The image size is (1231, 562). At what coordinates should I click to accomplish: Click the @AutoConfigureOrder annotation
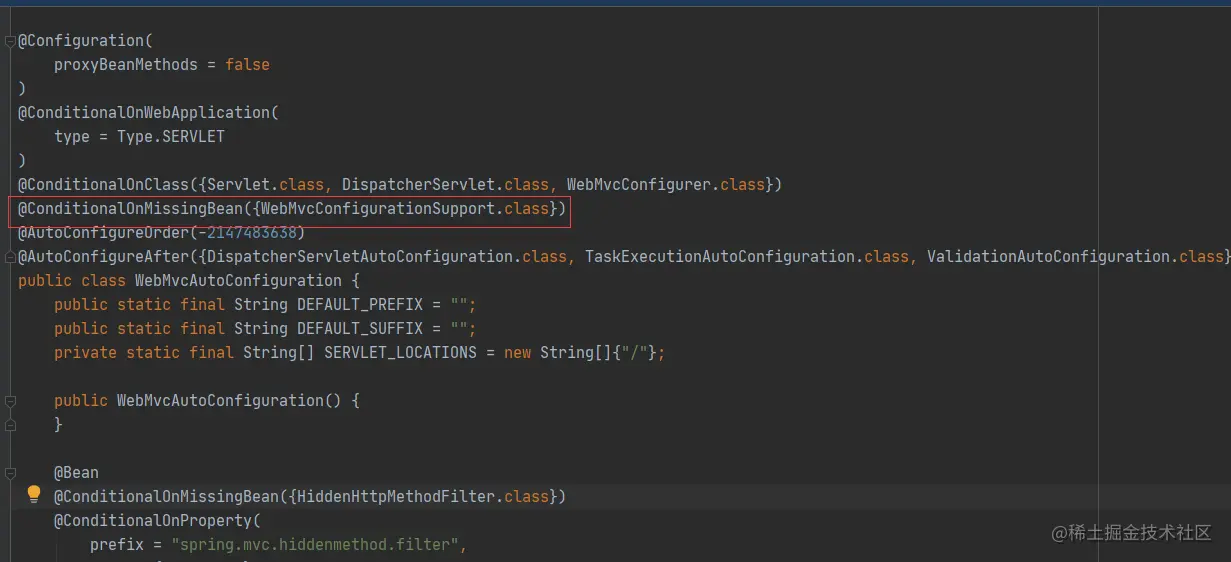click(103, 233)
